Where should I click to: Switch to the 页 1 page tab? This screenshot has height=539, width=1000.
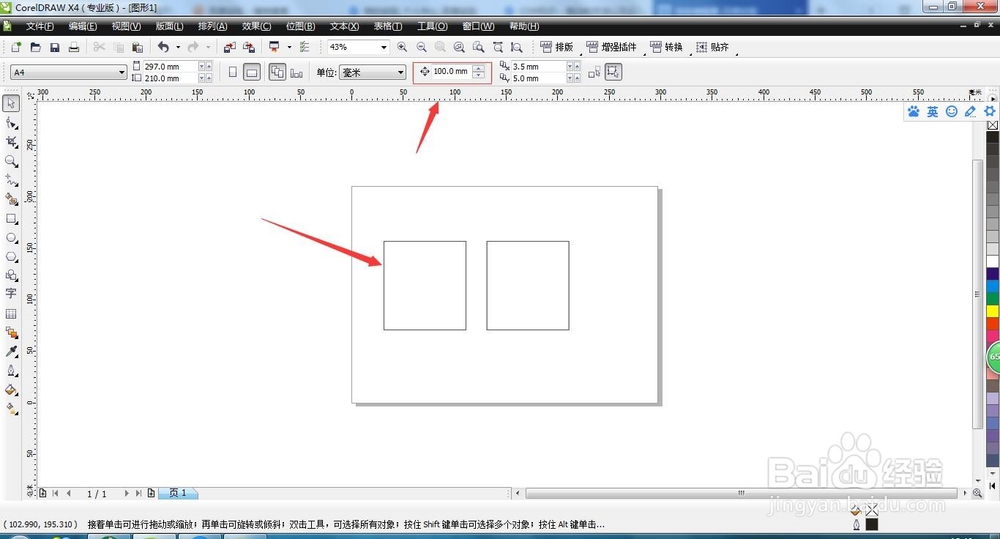(x=178, y=493)
